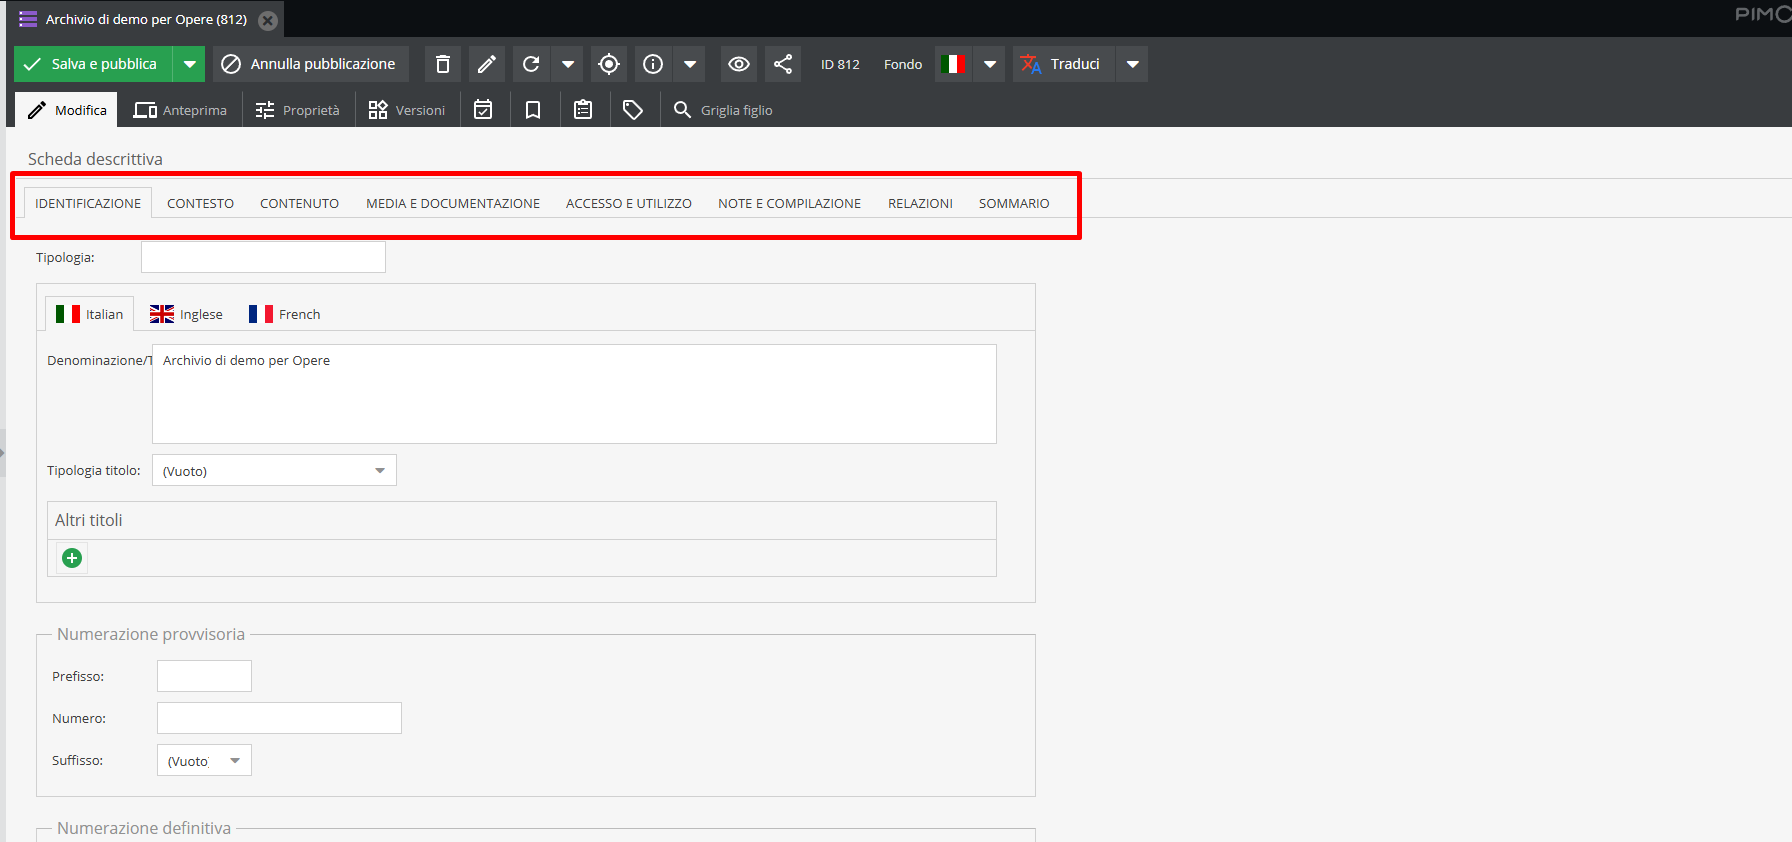Click the info circle icon

653,64
